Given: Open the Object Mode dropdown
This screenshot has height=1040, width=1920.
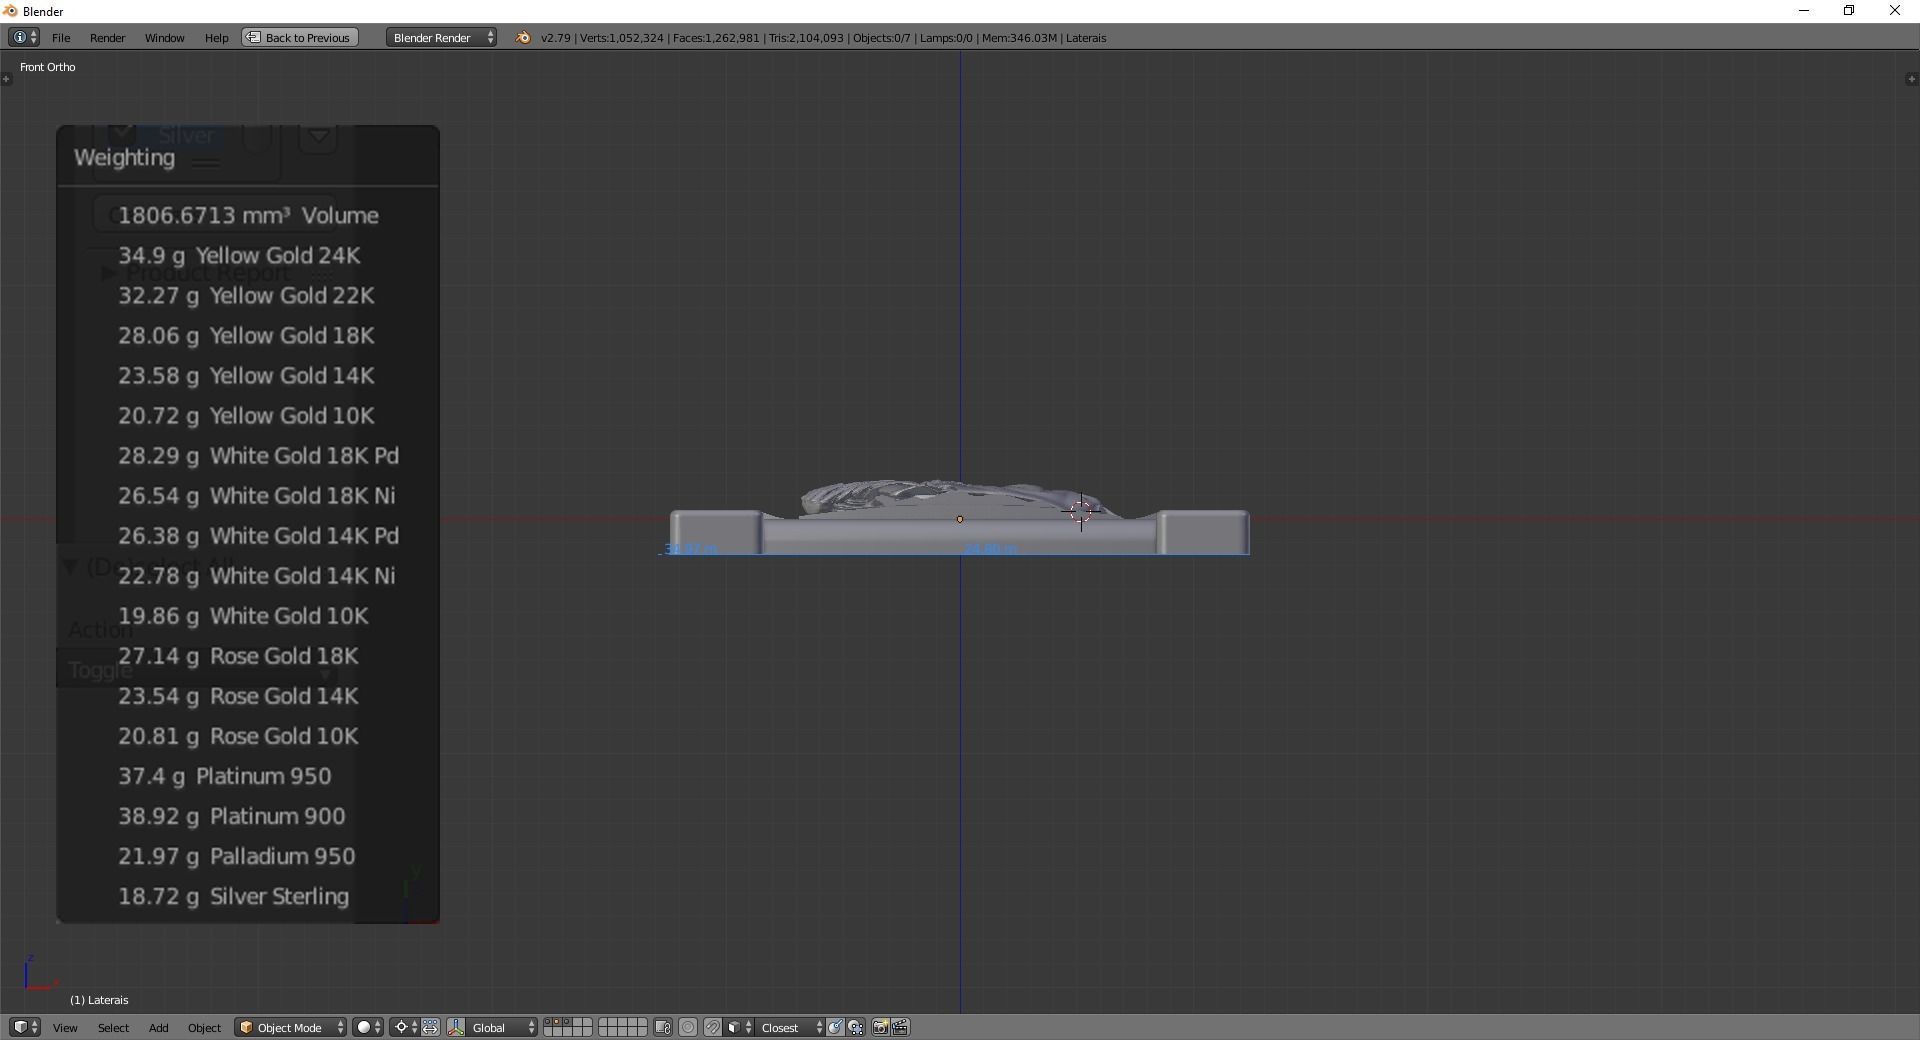Looking at the screenshot, I should pyautogui.click(x=291, y=1027).
